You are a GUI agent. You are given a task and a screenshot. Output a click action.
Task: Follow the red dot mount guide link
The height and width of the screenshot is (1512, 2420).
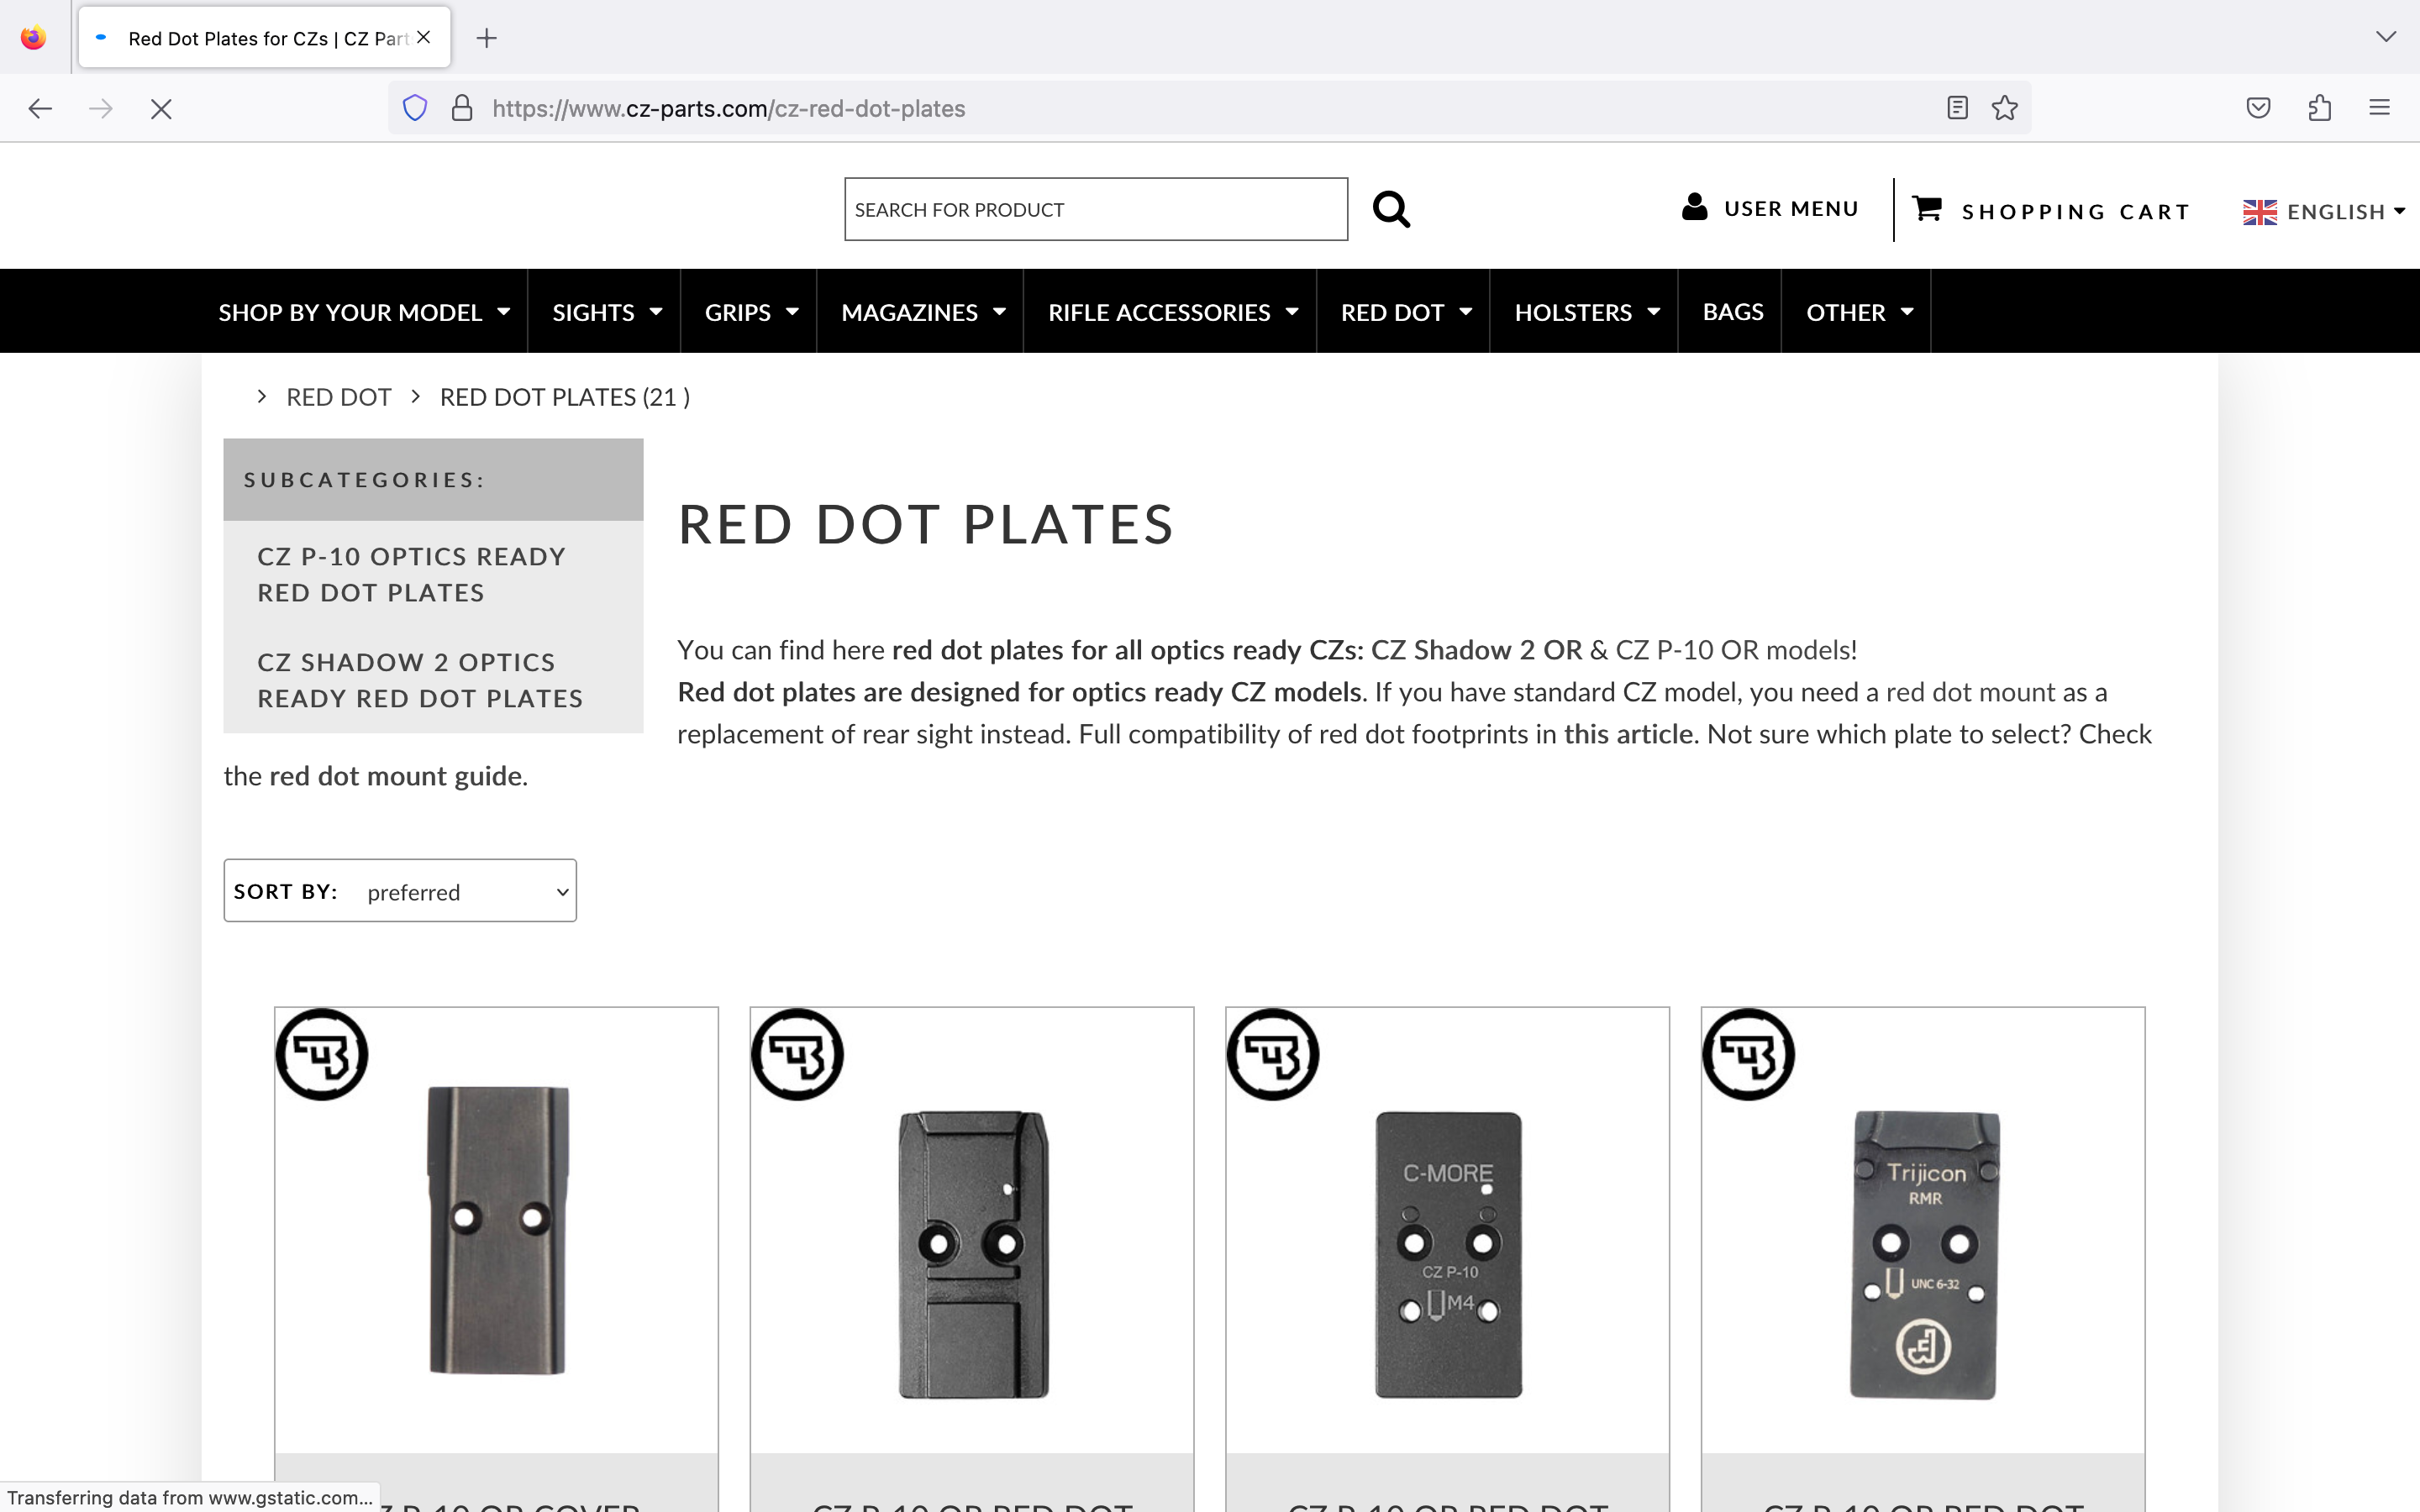point(397,776)
